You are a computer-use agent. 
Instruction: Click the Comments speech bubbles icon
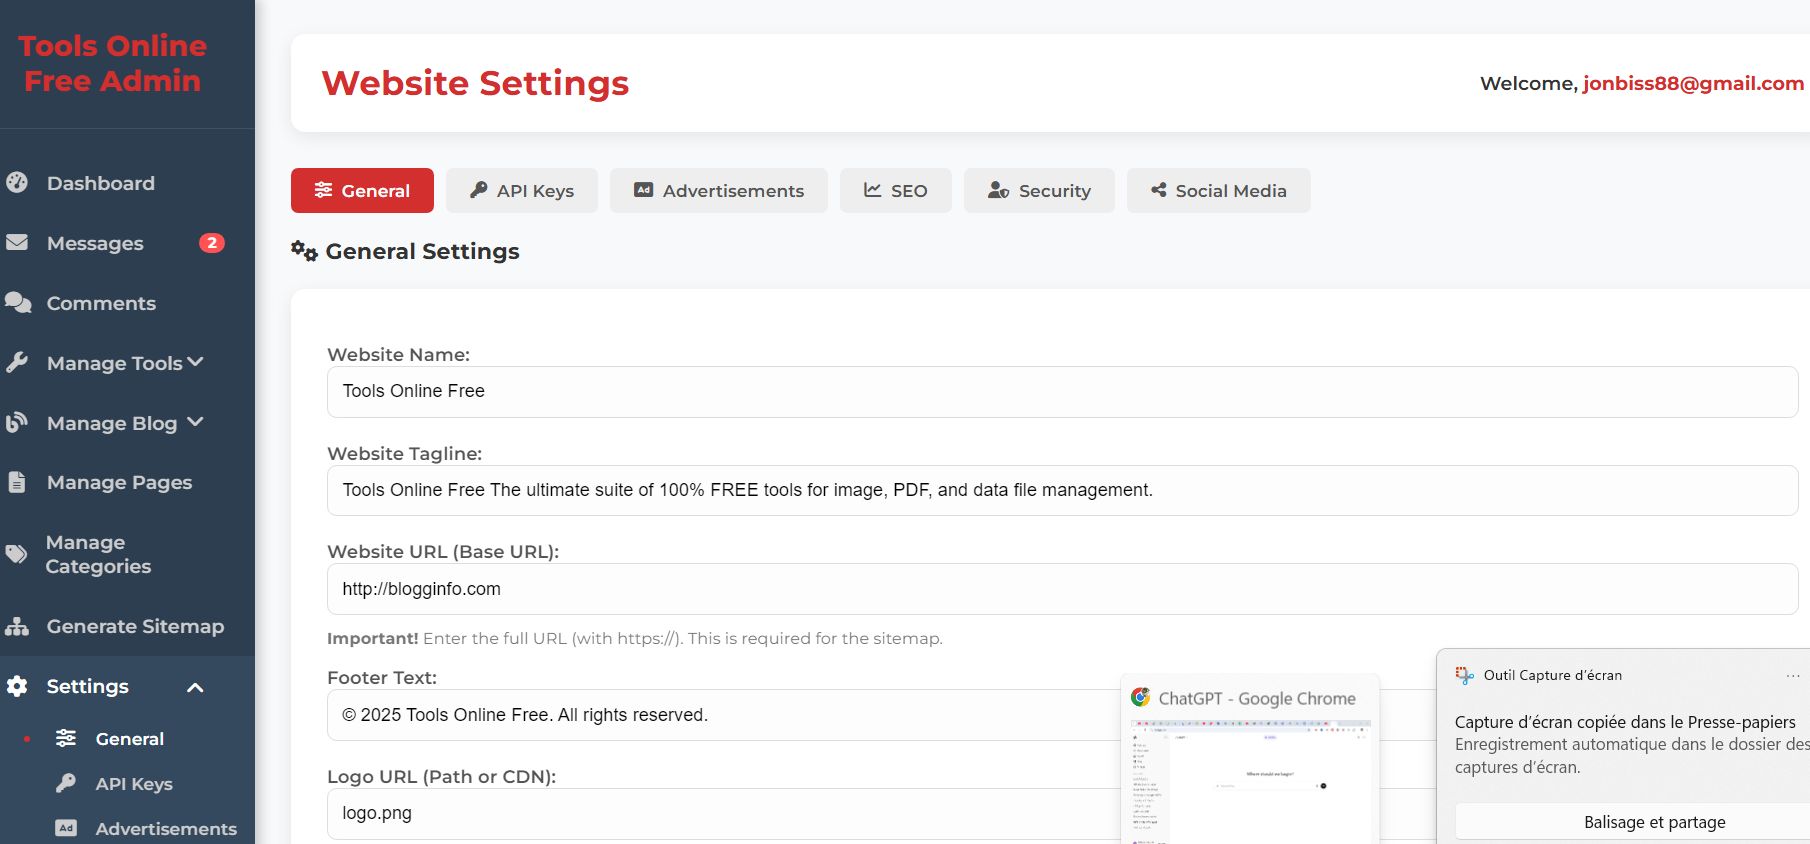click(18, 302)
